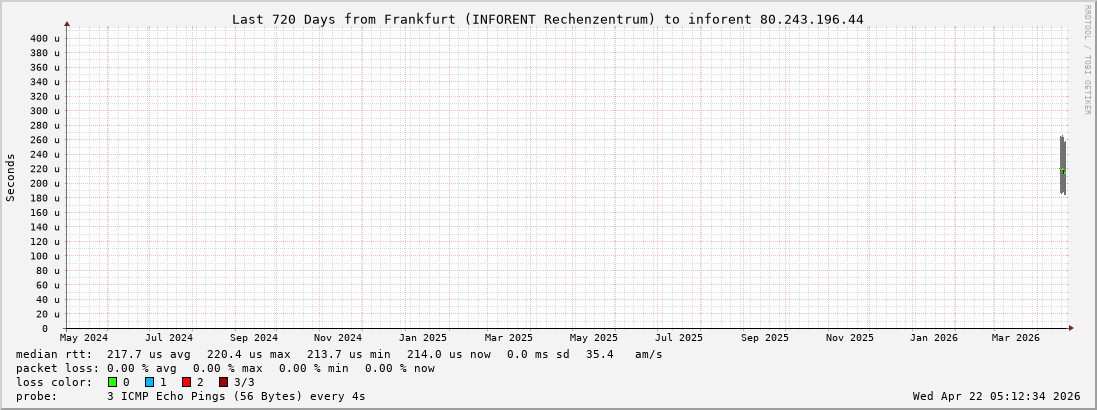The height and width of the screenshot is (410, 1097).
Task: Click the '400 u' y-axis tick label
Action: coord(44,38)
